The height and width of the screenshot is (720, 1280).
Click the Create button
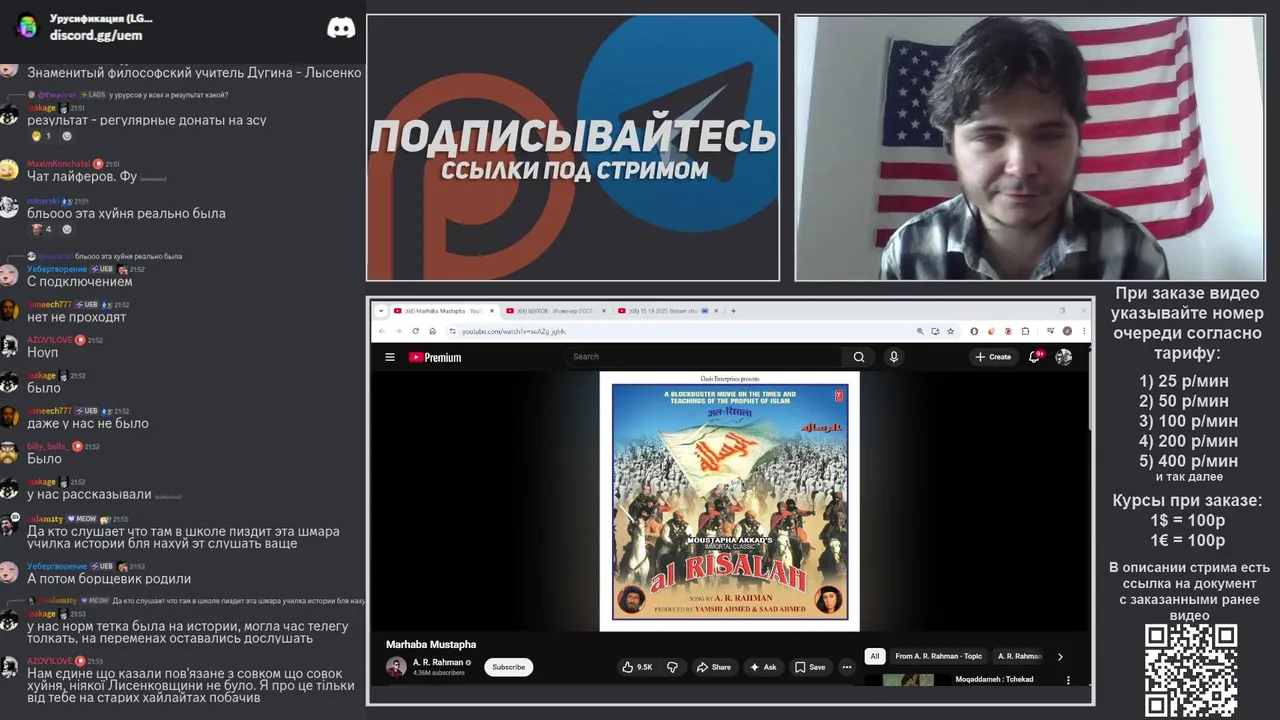click(993, 357)
